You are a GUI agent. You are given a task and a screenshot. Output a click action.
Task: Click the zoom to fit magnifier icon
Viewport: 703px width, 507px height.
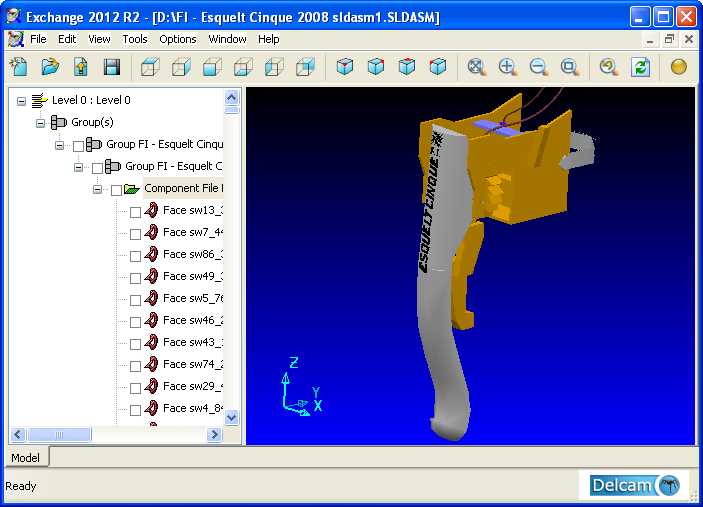pyautogui.click(x=476, y=67)
